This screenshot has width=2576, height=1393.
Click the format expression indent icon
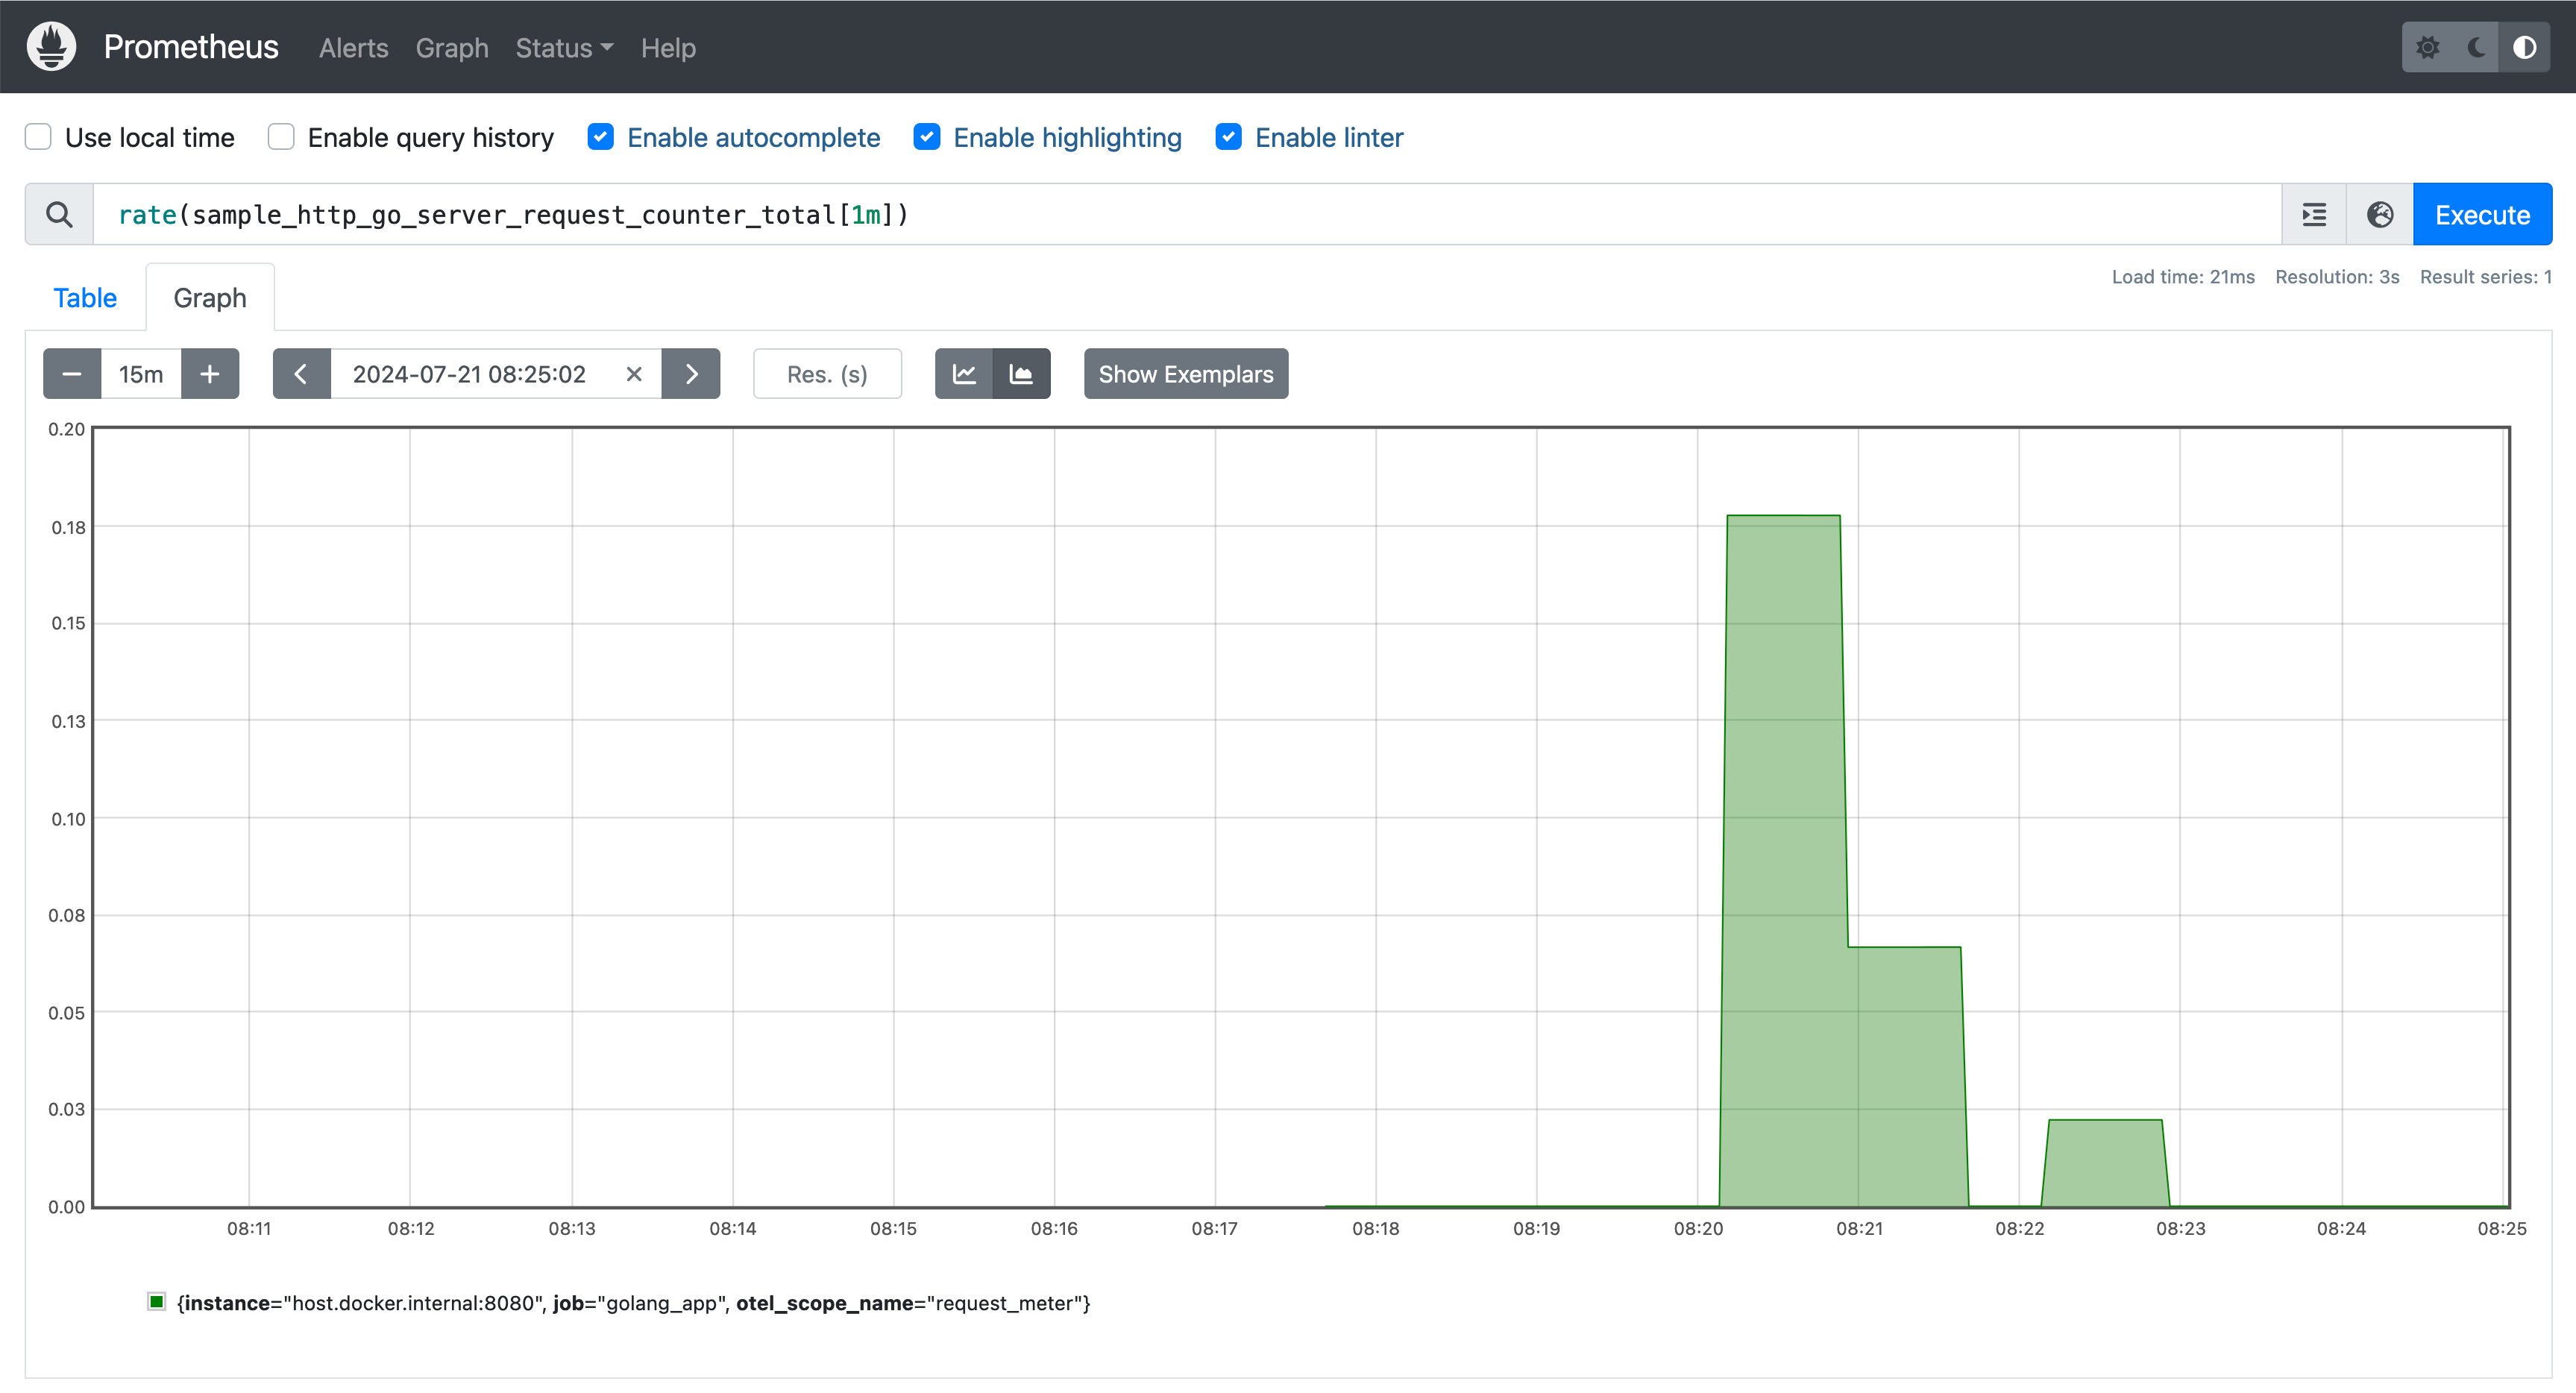[x=2314, y=214]
